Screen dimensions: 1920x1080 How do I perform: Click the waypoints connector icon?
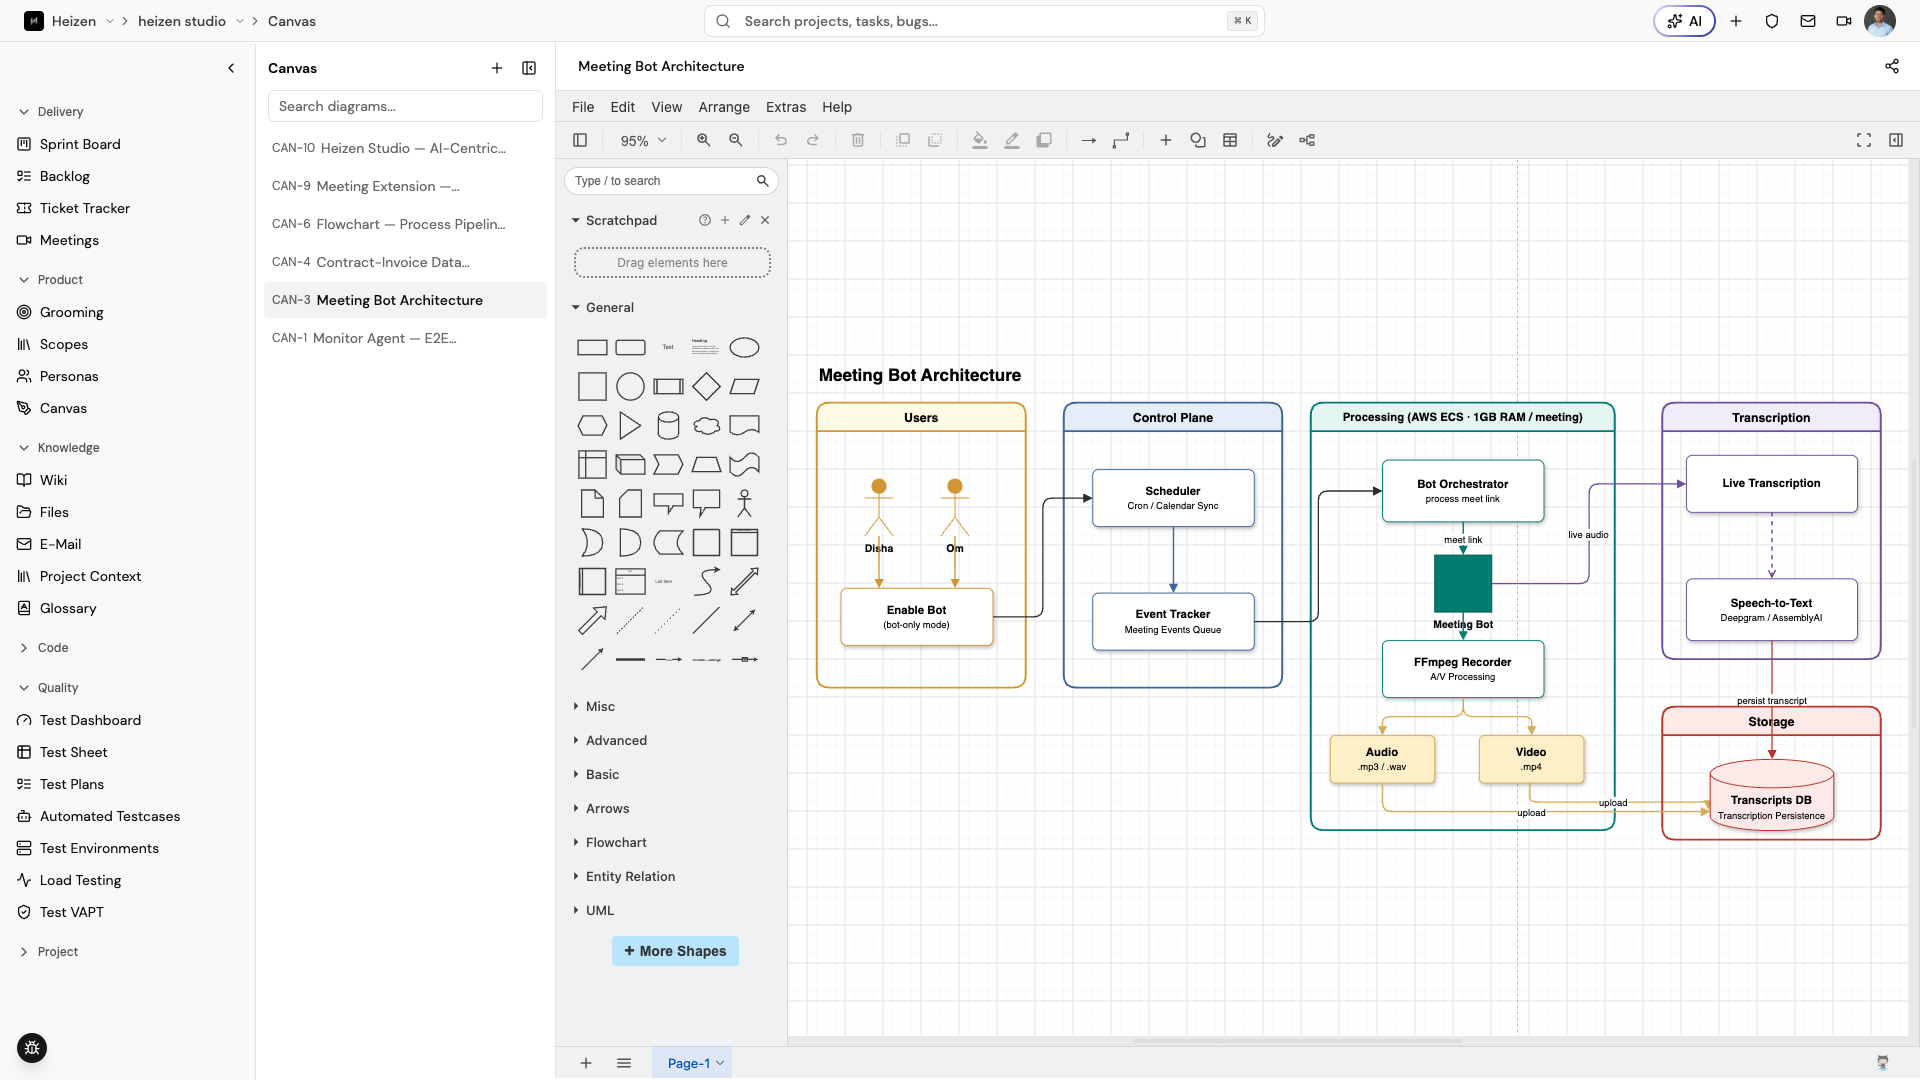coord(1121,141)
